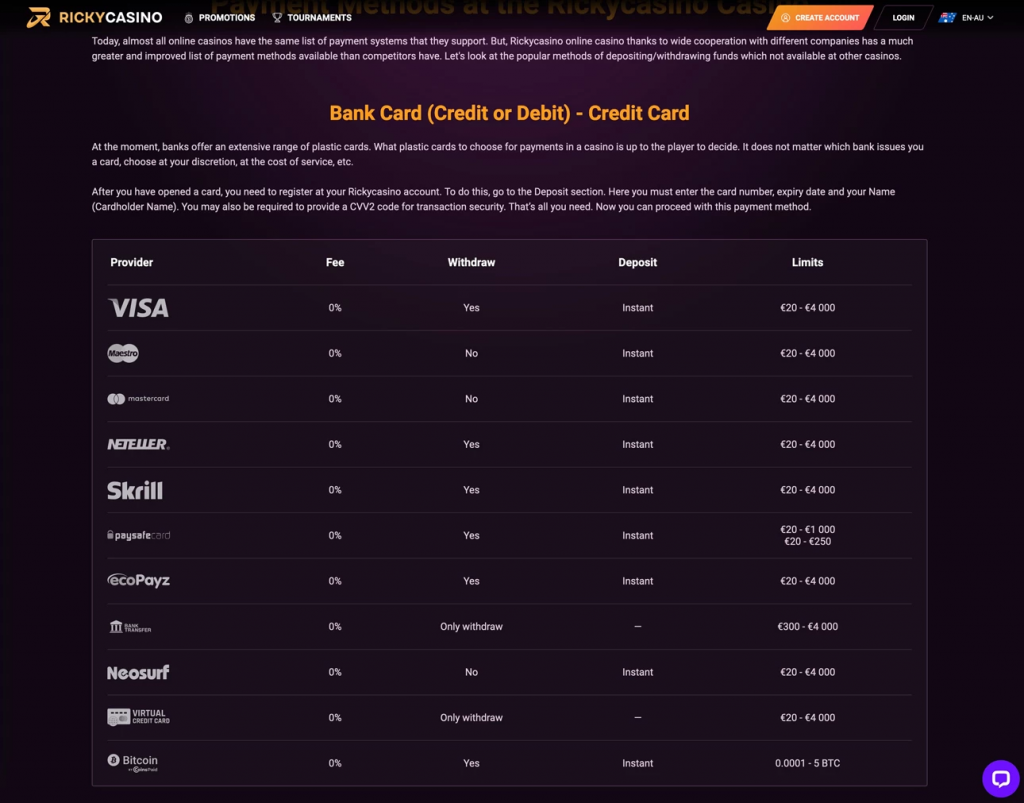Click the Create Account button
The width and height of the screenshot is (1024, 803).
coord(820,18)
